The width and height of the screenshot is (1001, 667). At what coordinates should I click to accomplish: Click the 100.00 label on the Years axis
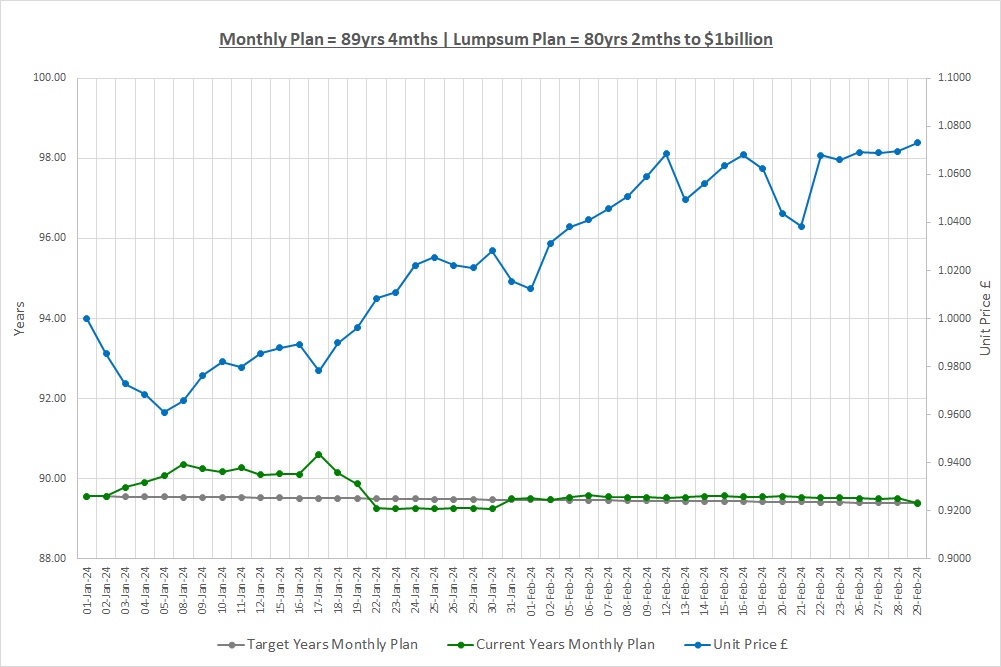[x=51, y=78]
